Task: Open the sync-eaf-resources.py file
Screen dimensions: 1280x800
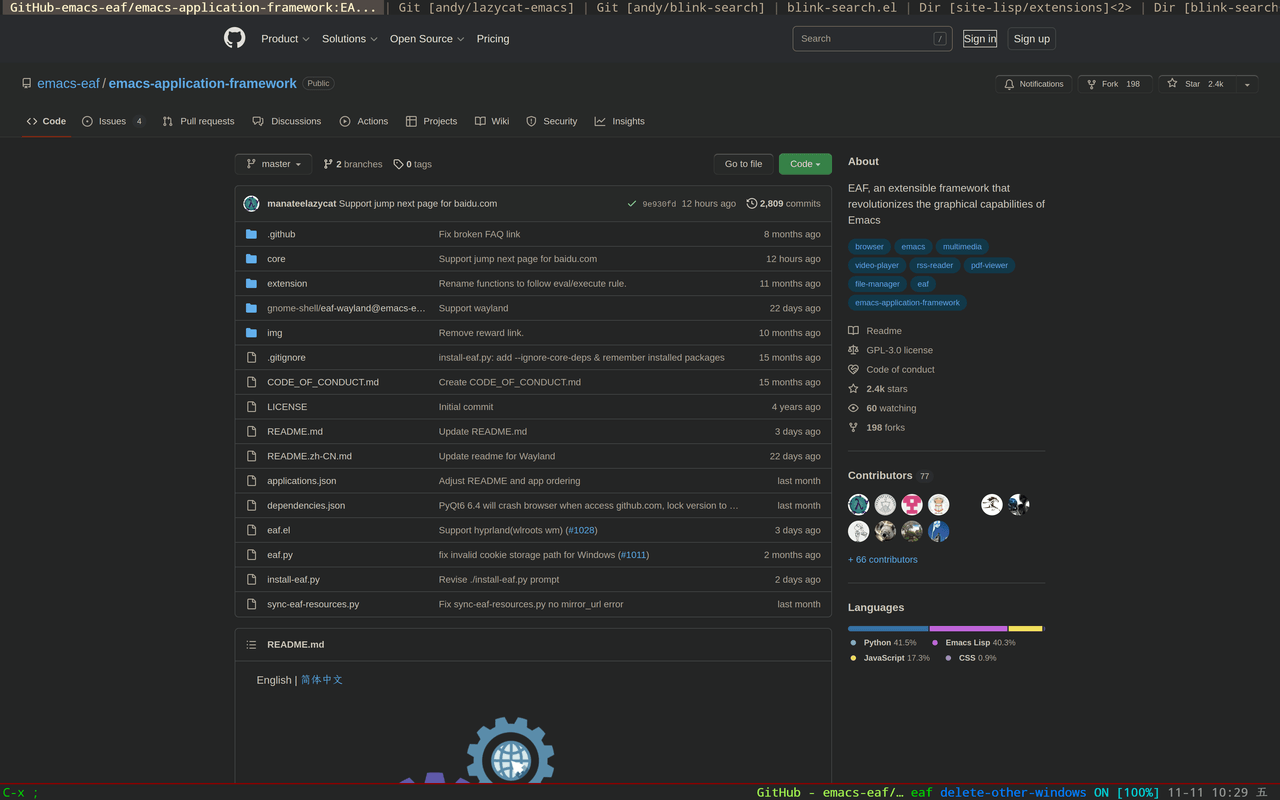Action: click(x=313, y=604)
